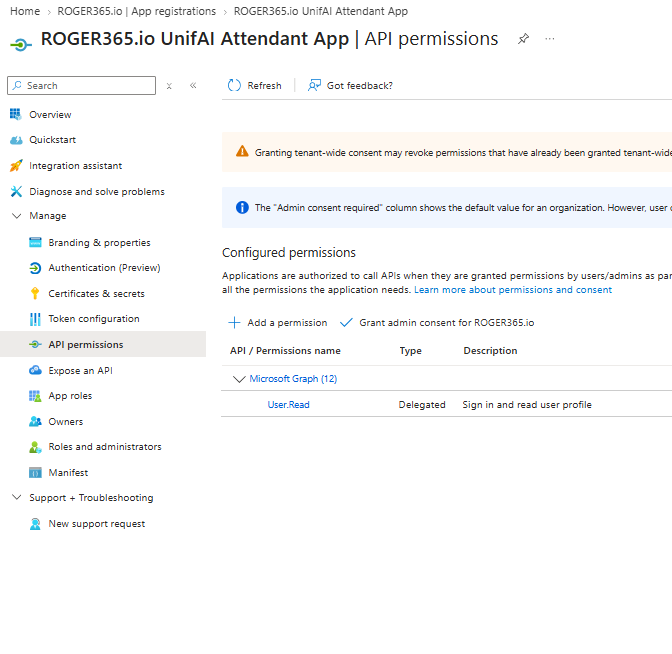Open App roles label

70,396
